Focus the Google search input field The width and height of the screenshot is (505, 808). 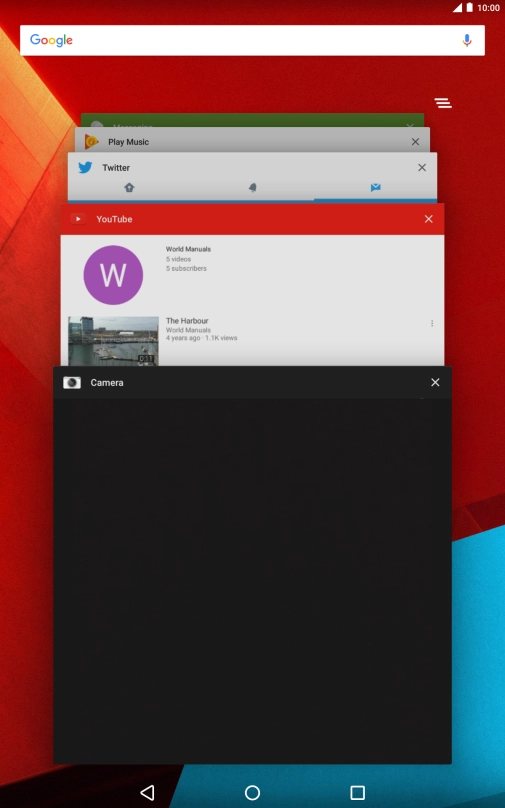pyautogui.click(x=252, y=40)
